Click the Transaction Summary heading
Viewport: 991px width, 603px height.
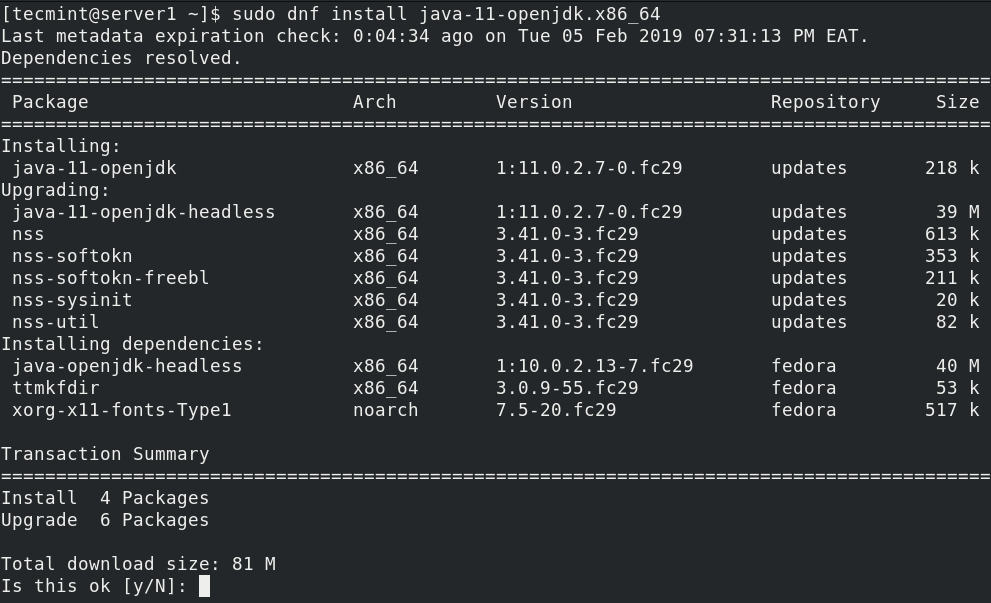(105, 454)
